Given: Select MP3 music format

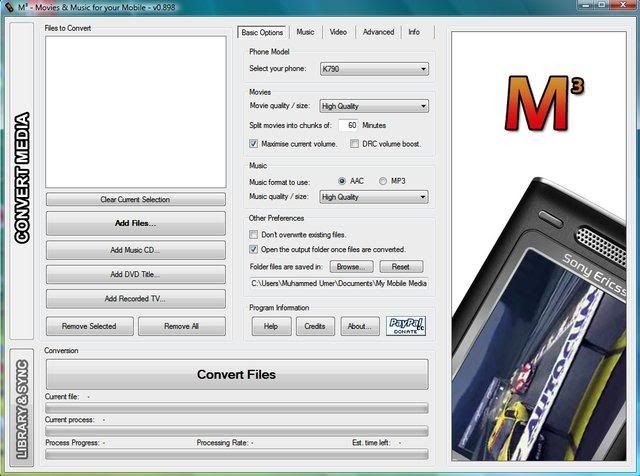Looking at the screenshot, I should point(382,181).
